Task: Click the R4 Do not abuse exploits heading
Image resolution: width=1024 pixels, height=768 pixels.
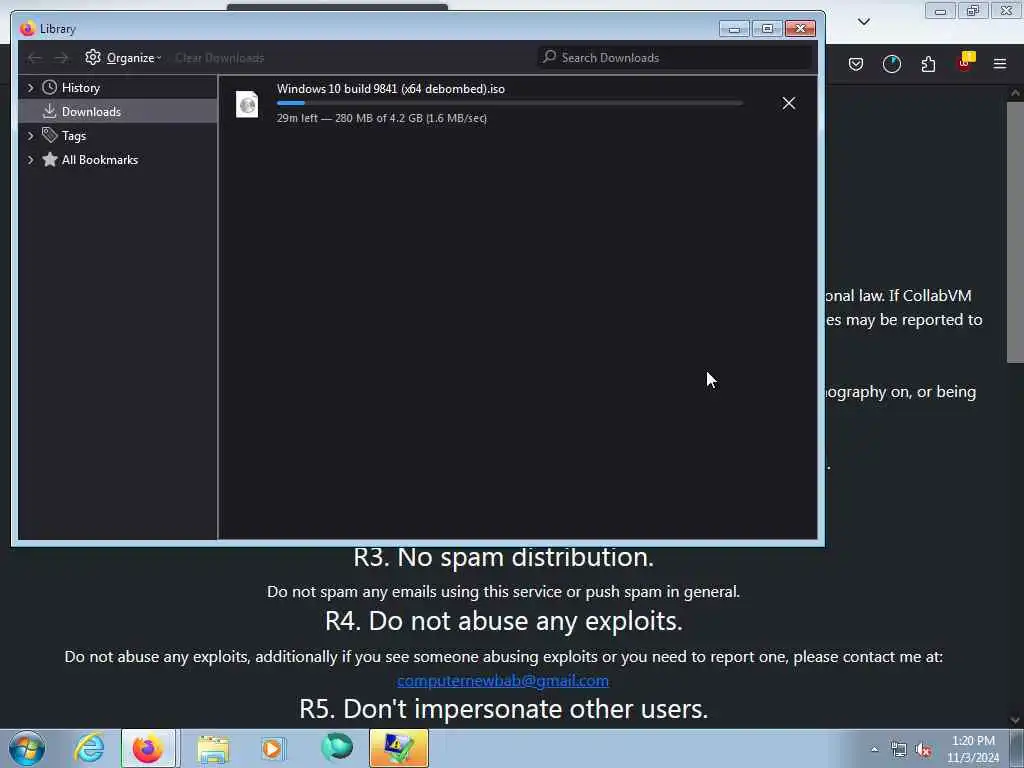Action: [x=504, y=620]
